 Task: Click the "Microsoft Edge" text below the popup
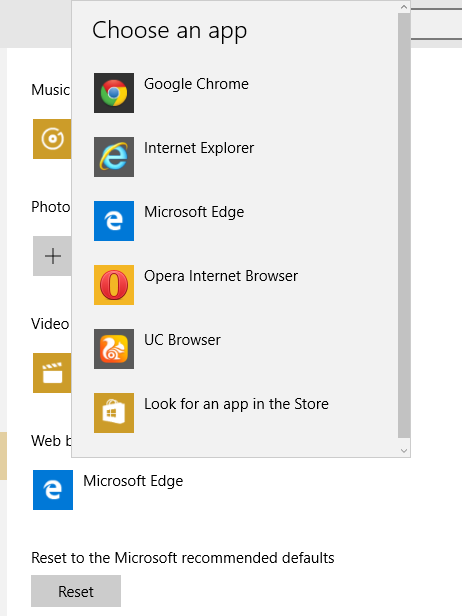coord(133,482)
